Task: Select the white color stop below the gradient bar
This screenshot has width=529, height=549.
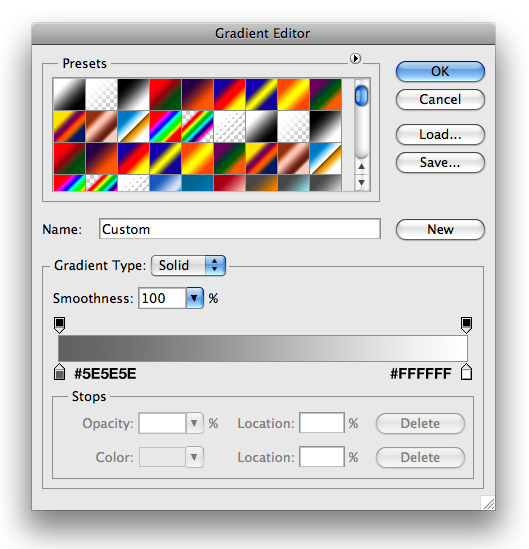Action: [466, 372]
